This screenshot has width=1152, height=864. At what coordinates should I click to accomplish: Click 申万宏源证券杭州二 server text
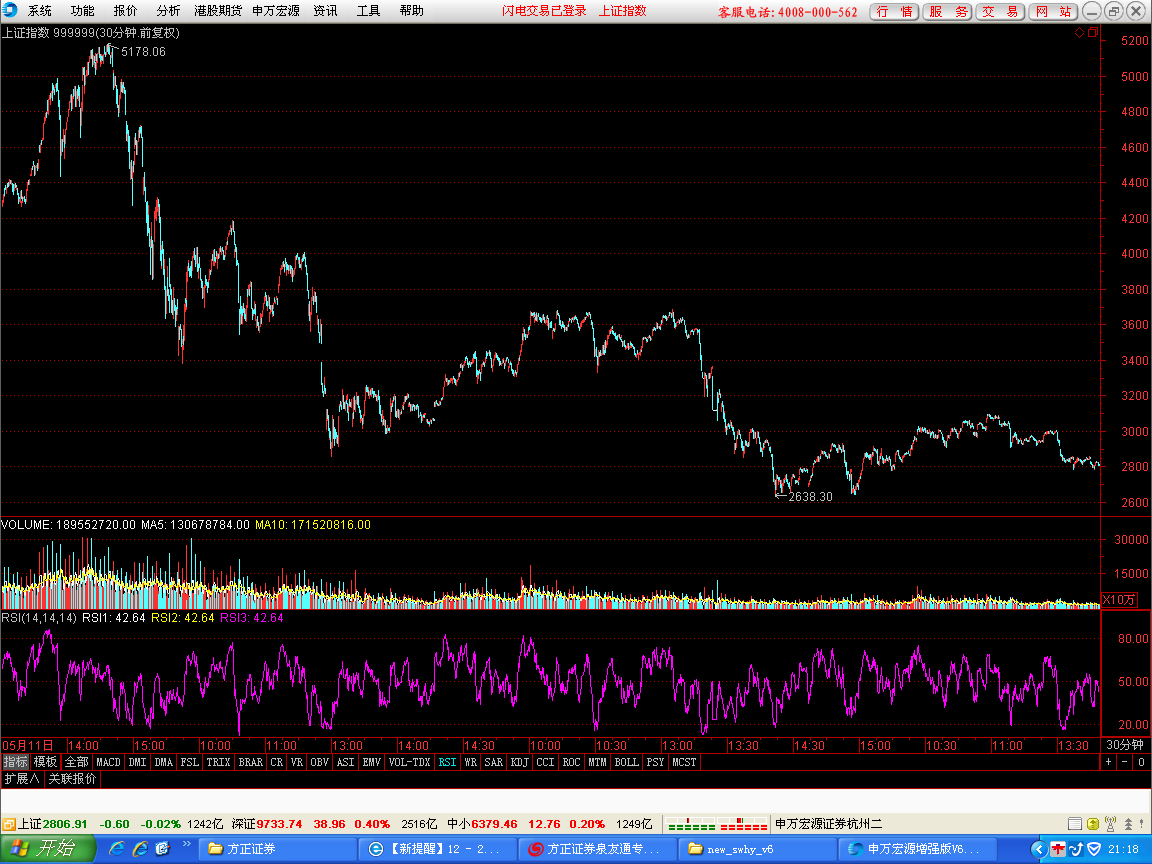829,824
